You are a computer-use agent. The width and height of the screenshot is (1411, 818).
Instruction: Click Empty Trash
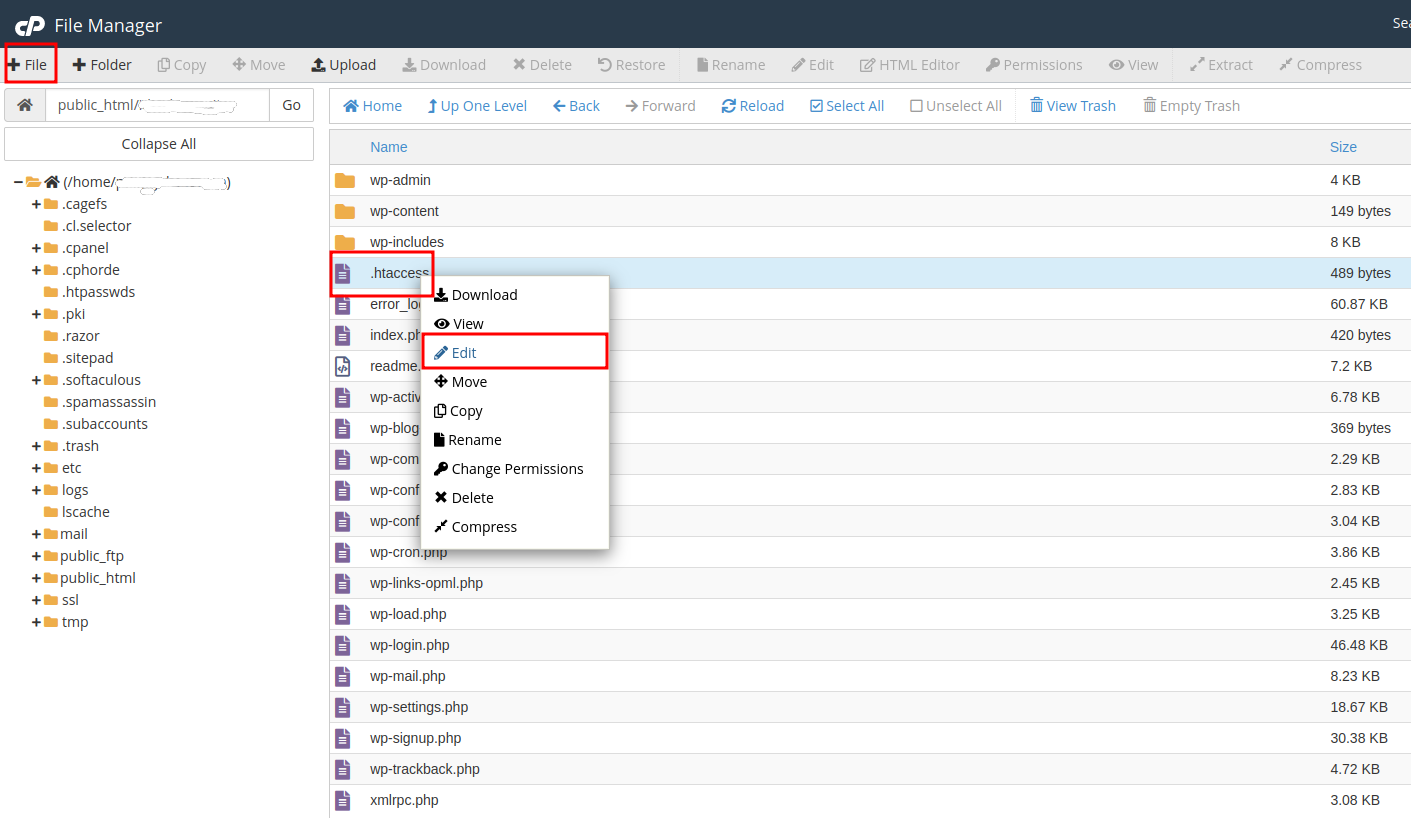pos(1192,106)
